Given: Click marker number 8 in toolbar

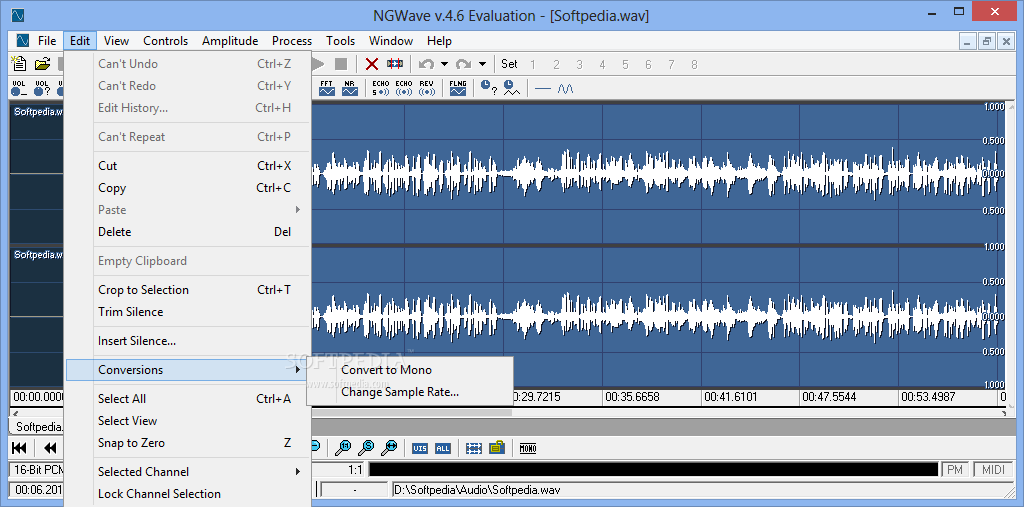Looking at the screenshot, I should (x=694, y=64).
